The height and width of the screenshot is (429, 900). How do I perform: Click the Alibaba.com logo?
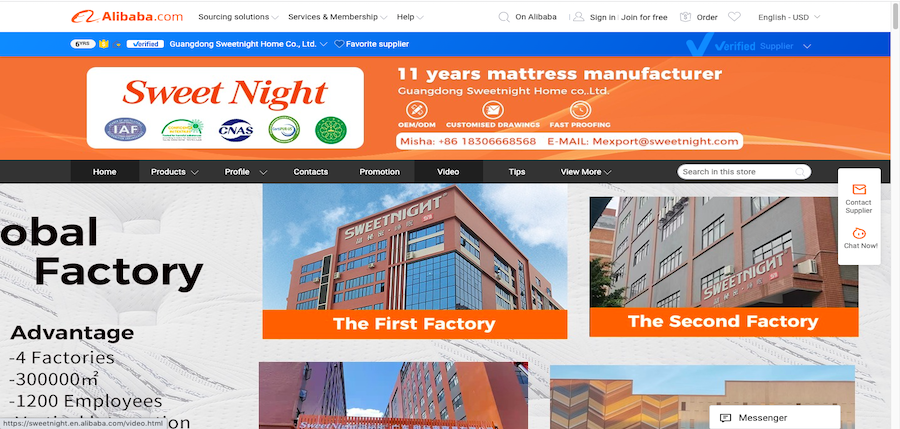coord(127,17)
